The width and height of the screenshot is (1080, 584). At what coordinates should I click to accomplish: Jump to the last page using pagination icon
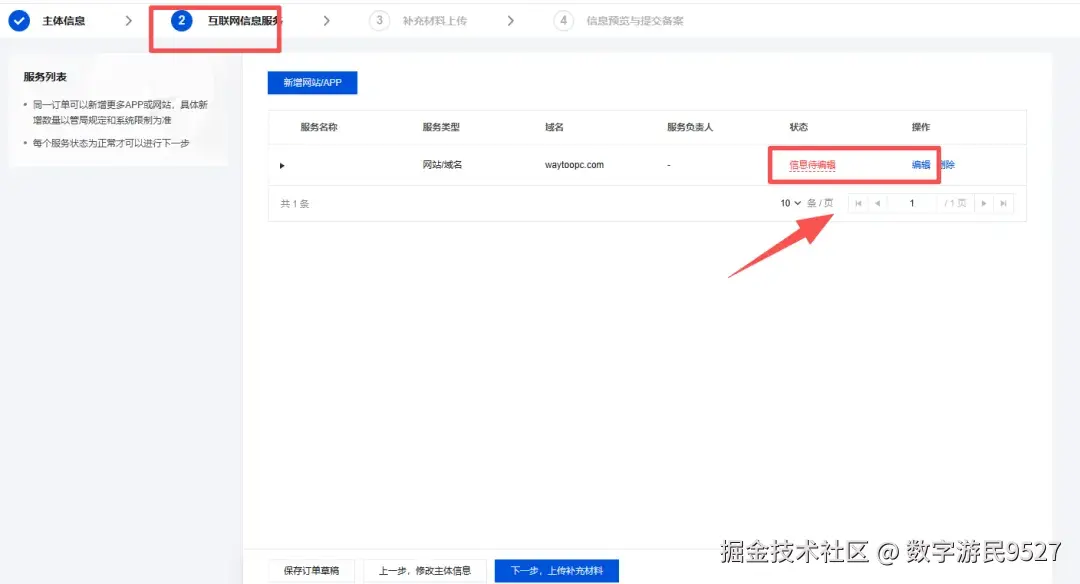pyautogui.click(x=1004, y=203)
